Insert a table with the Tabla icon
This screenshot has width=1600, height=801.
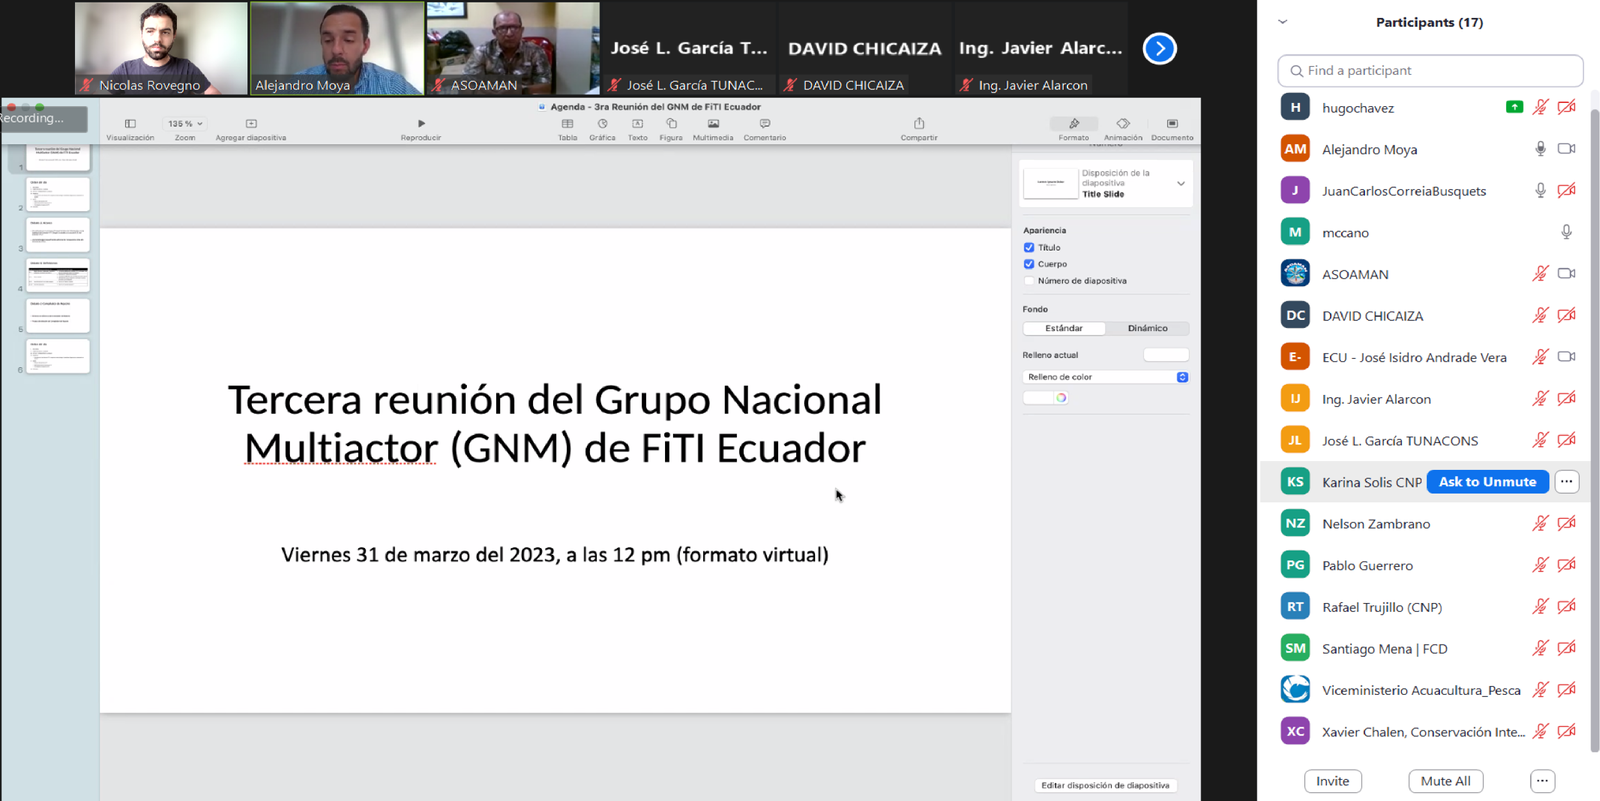pyautogui.click(x=567, y=124)
